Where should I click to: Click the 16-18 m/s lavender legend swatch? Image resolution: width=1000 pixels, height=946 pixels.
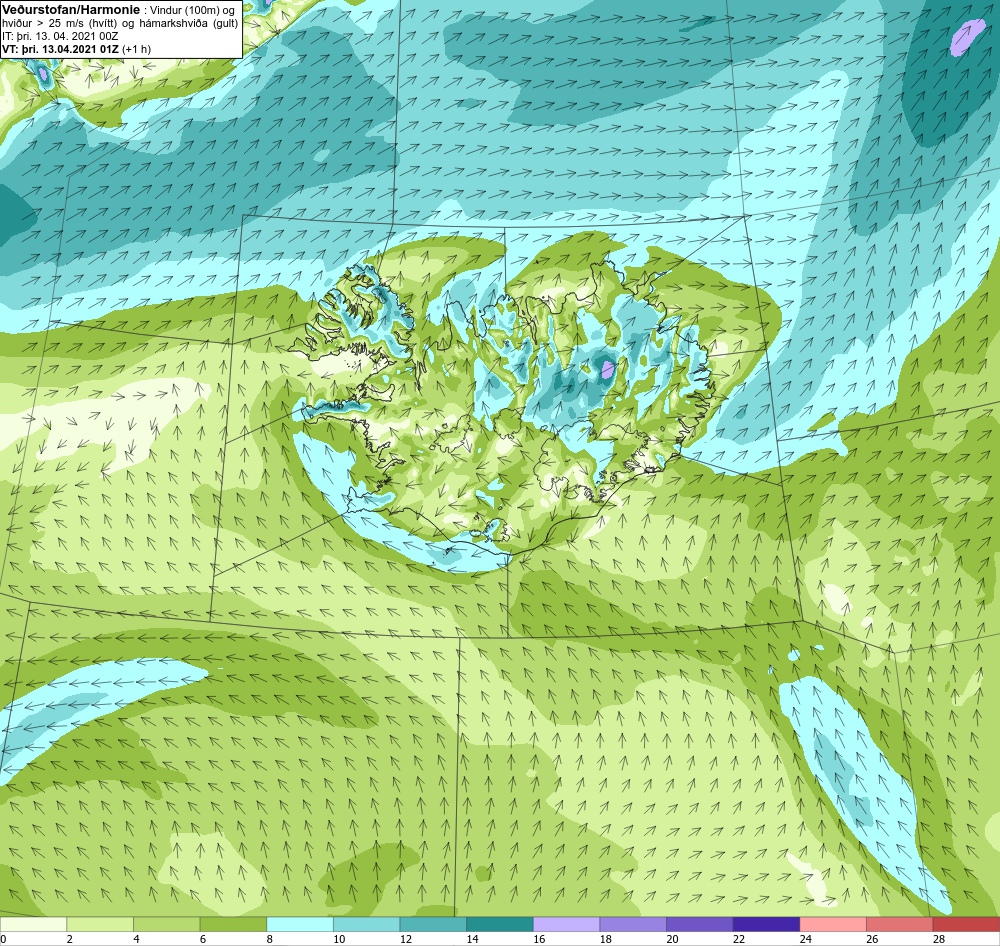[x=566, y=924]
